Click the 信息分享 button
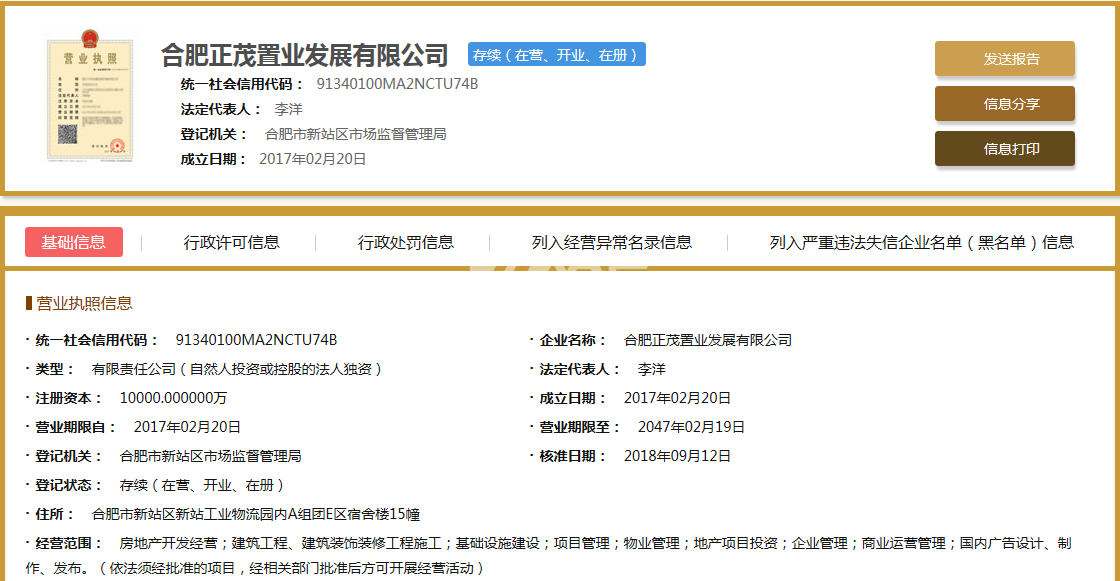The width and height of the screenshot is (1120, 581). (x=1004, y=104)
